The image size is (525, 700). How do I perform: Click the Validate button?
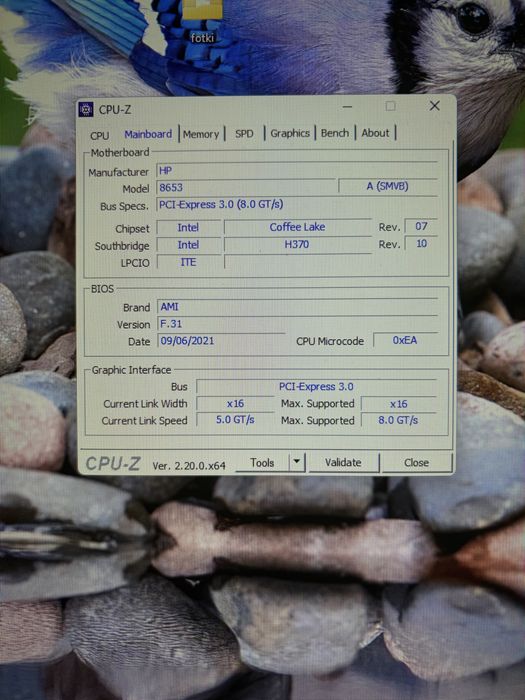343,462
